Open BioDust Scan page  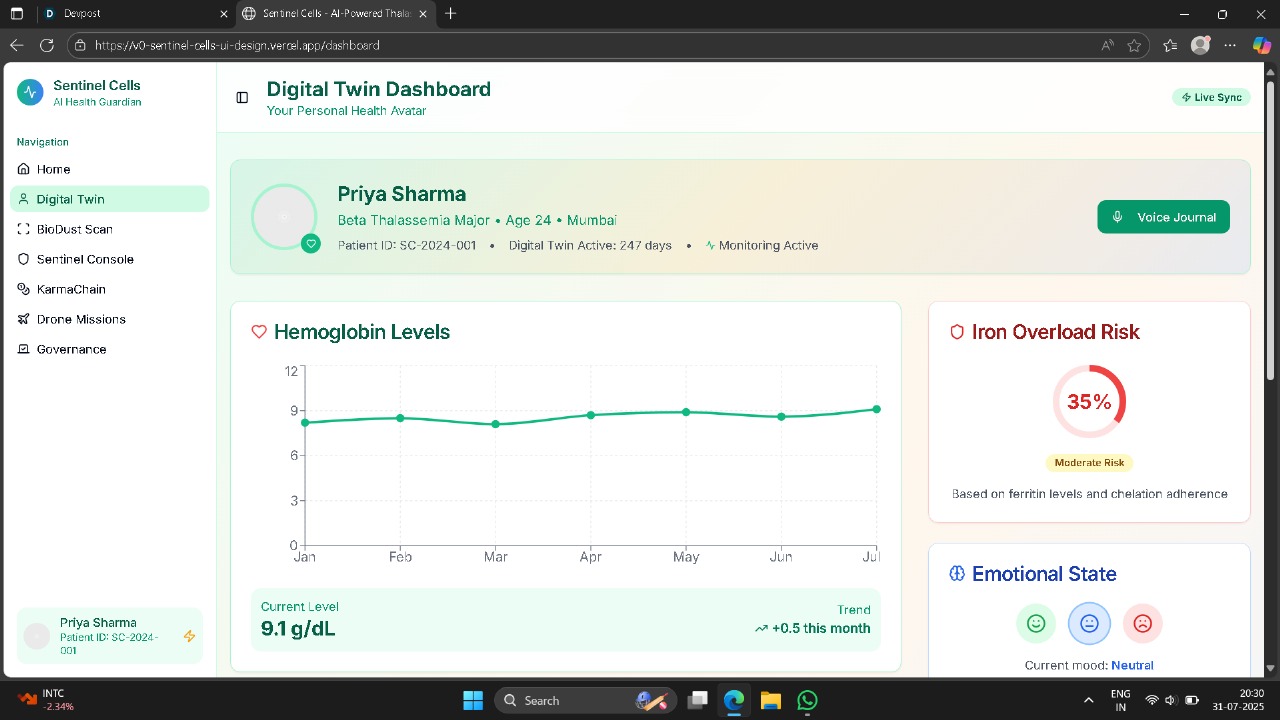[x=110, y=229]
